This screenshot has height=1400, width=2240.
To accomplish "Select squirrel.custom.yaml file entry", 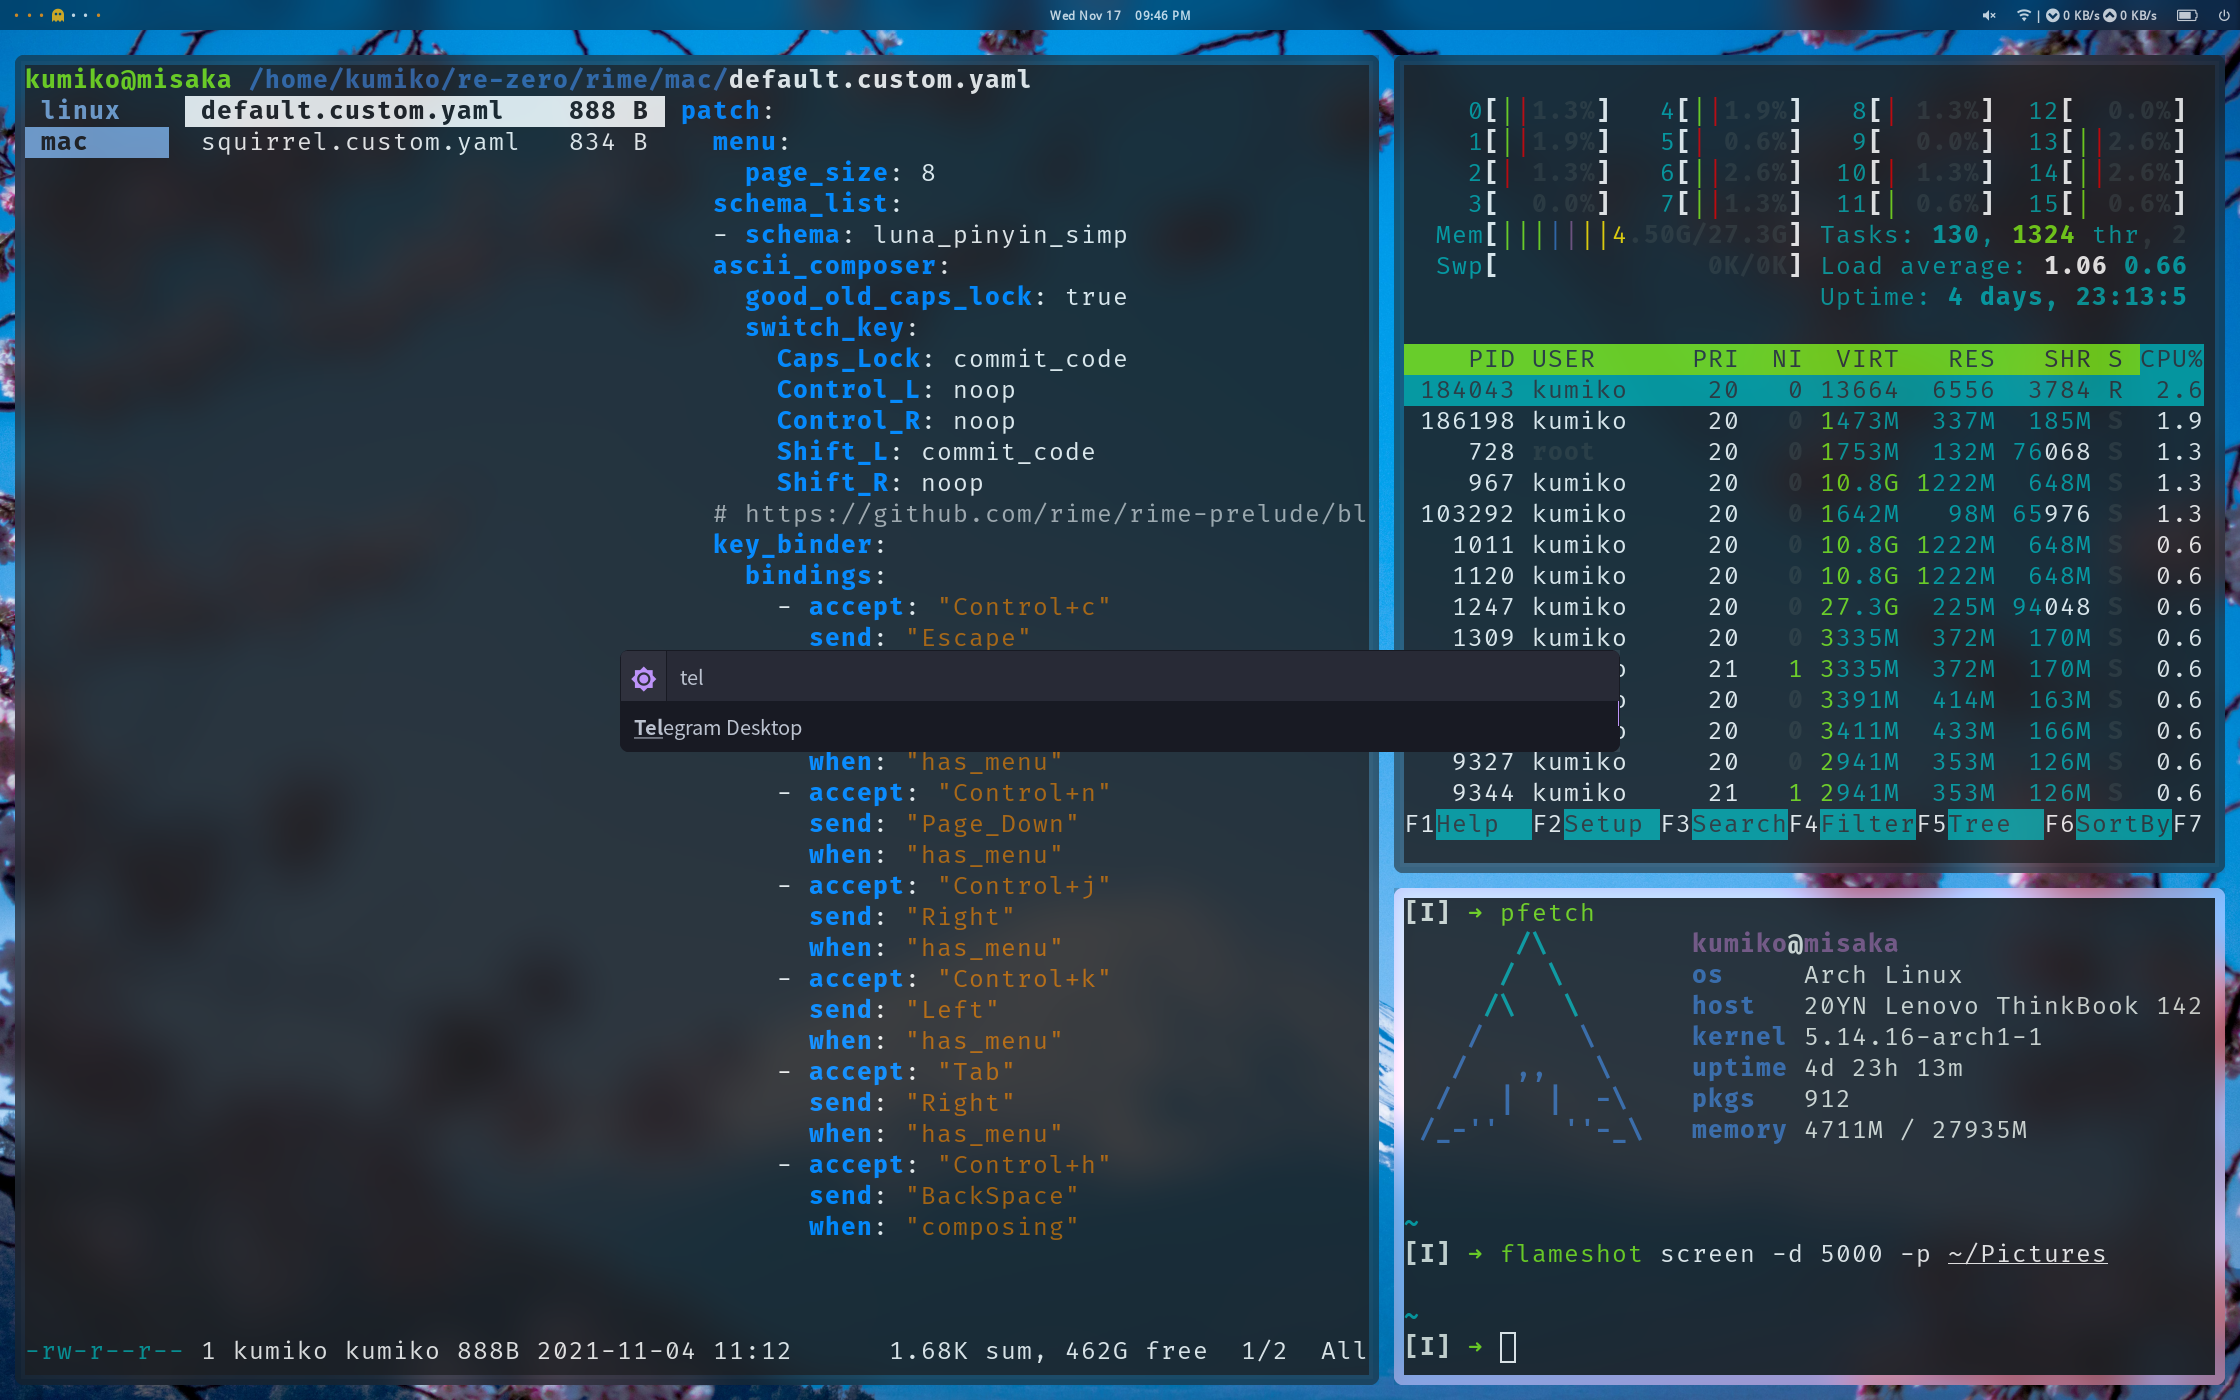I will click(x=360, y=142).
